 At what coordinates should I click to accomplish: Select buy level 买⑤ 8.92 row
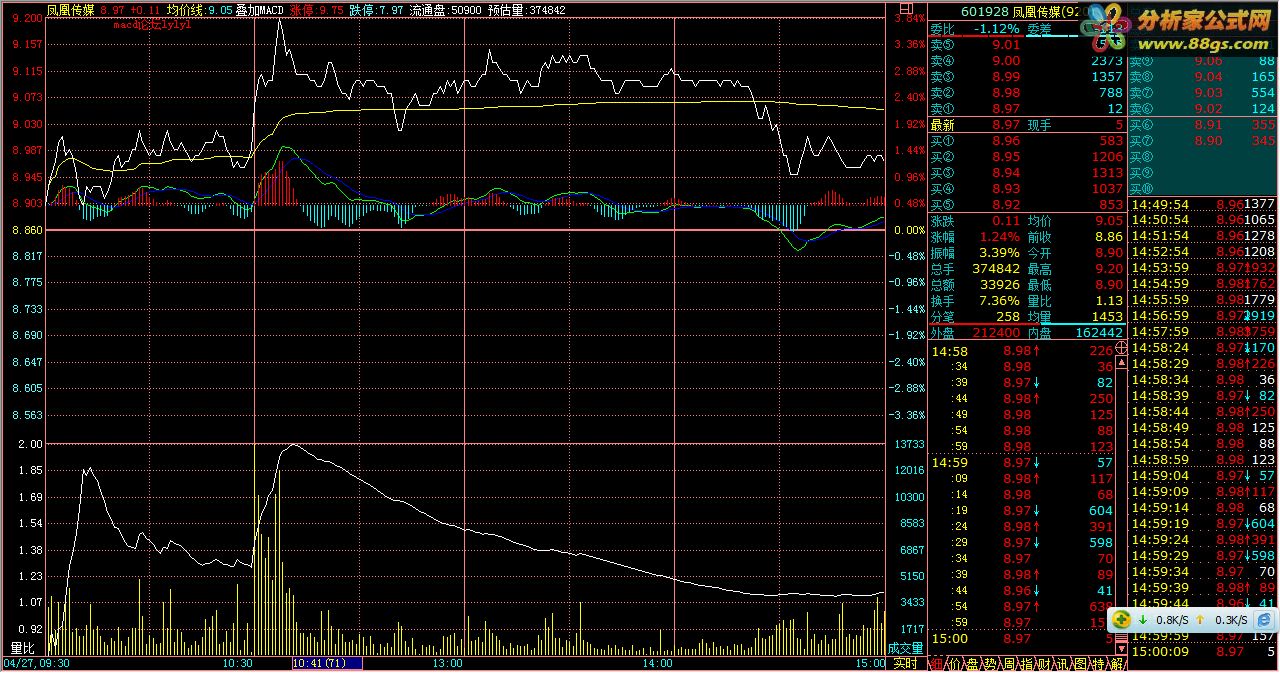(x=1027, y=205)
